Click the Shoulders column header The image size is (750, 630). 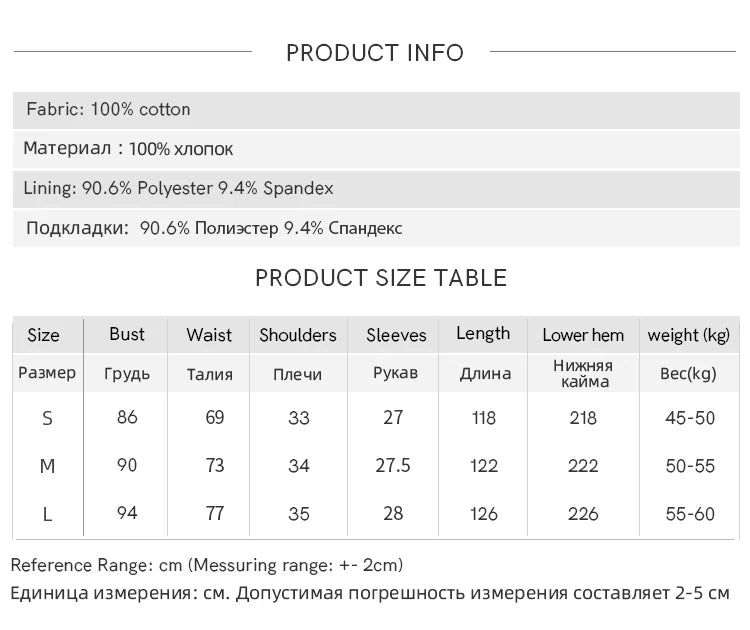point(298,335)
